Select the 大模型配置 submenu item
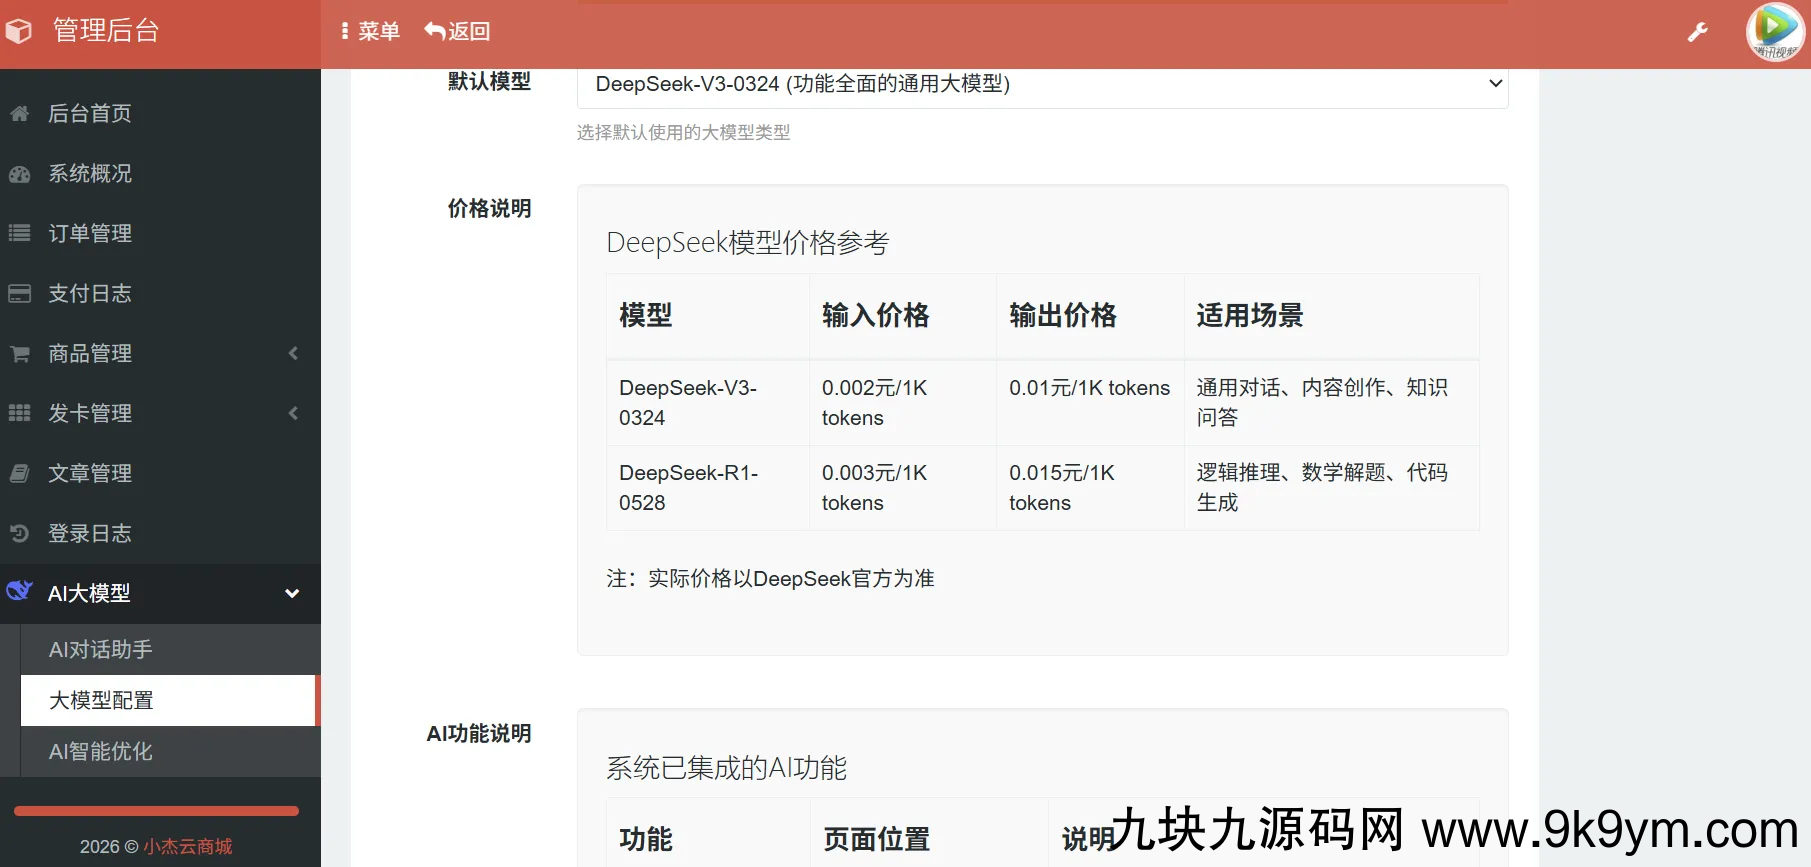Image resolution: width=1811 pixels, height=867 pixels. [102, 701]
